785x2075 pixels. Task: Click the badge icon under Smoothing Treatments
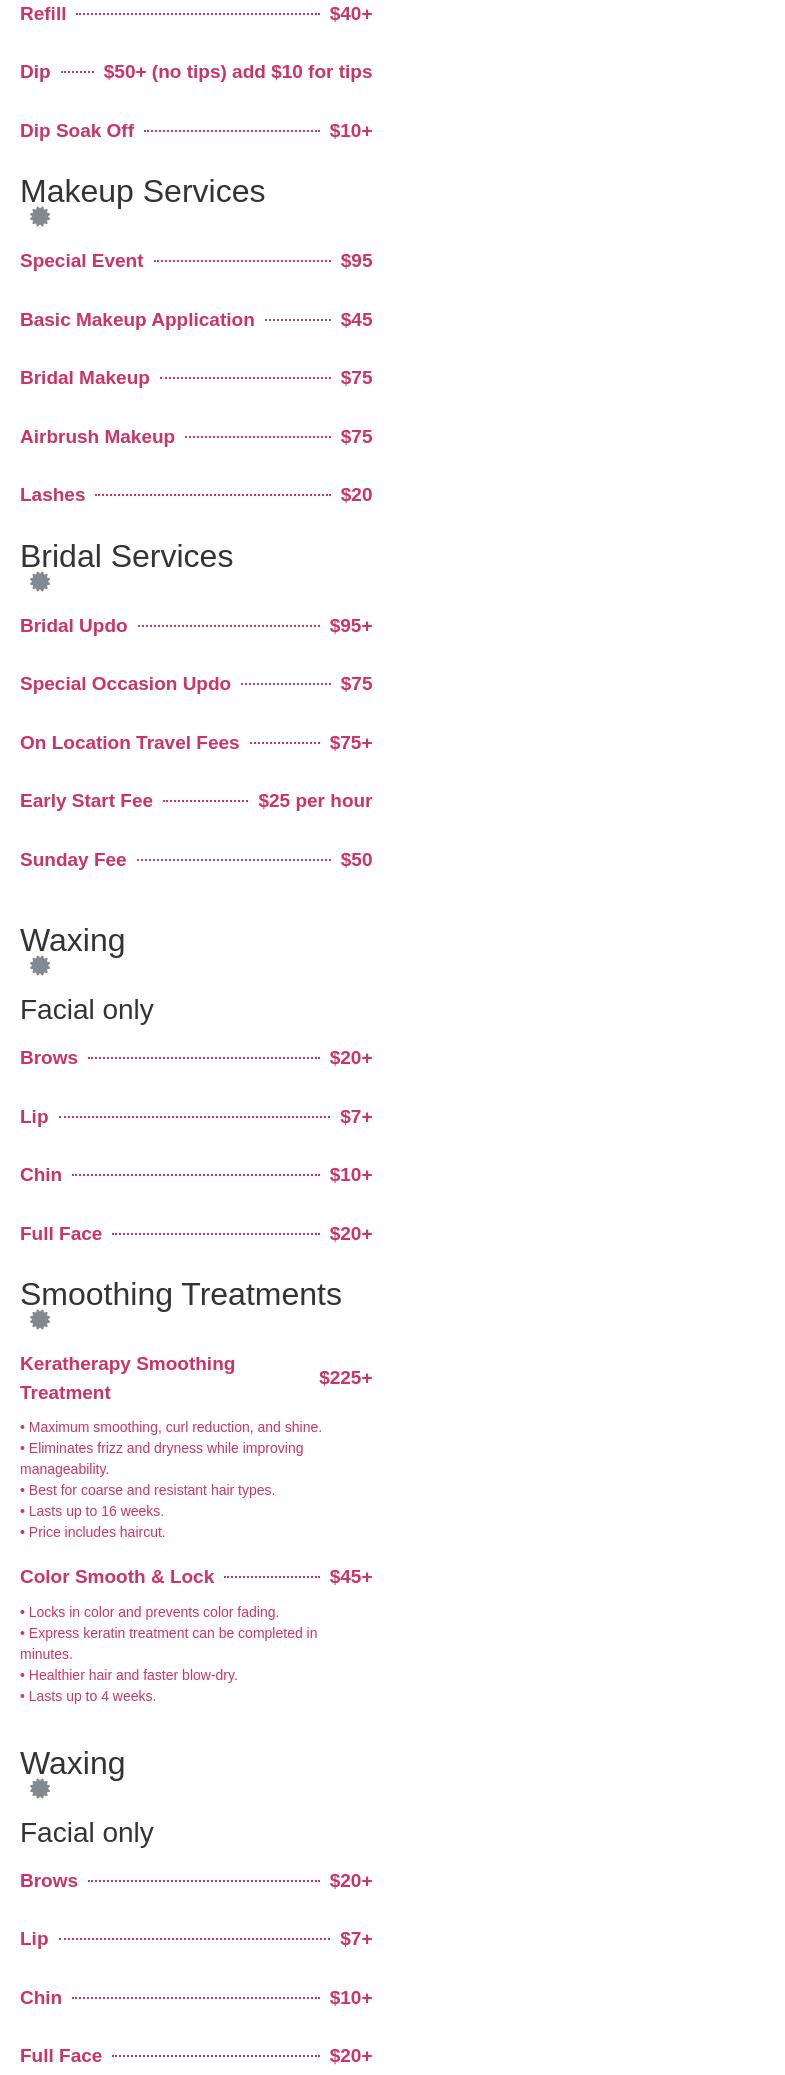(40, 1320)
